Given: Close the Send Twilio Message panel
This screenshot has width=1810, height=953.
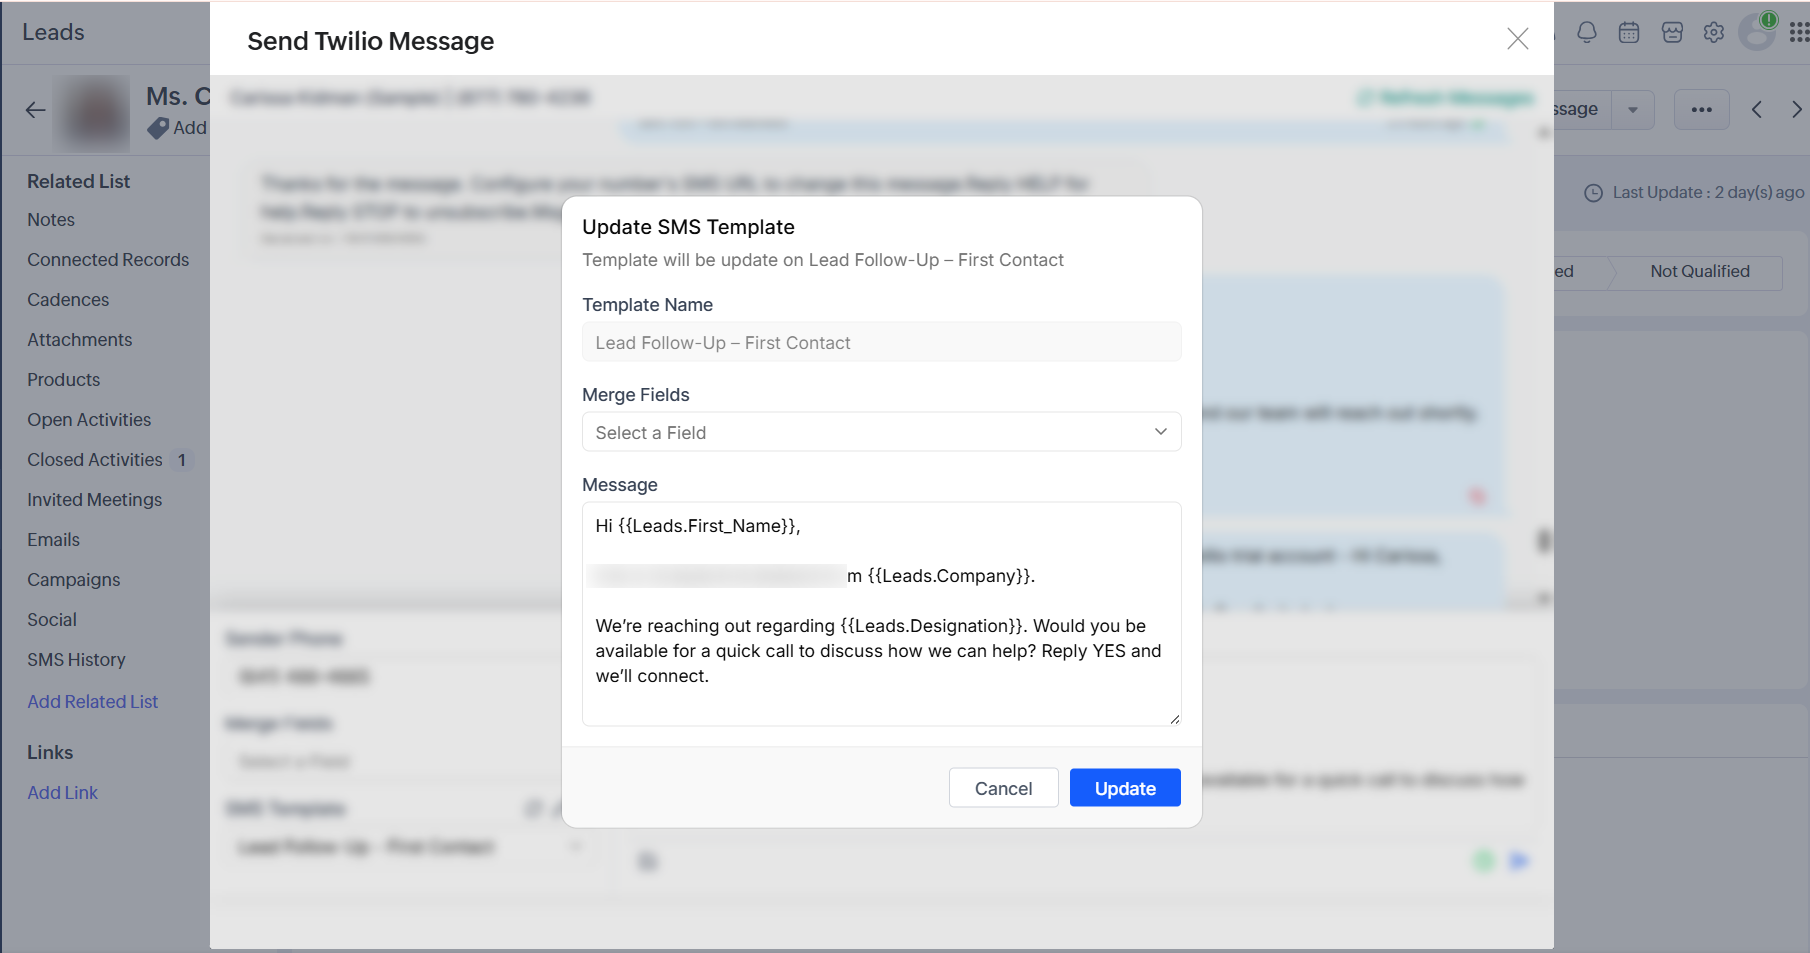Looking at the screenshot, I should [1517, 39].
